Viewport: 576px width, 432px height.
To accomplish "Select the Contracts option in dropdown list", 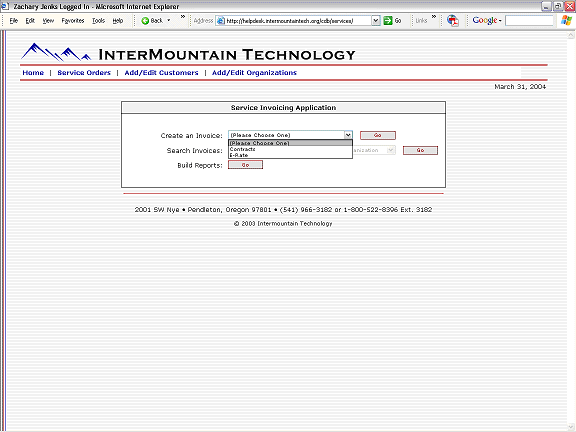I will pyautogui.click(x=290, y=149).
